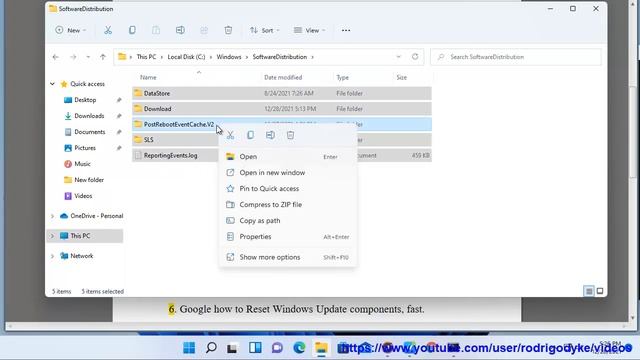Open Music in the navigation pane
640x360 pixels.
(82, 164)
